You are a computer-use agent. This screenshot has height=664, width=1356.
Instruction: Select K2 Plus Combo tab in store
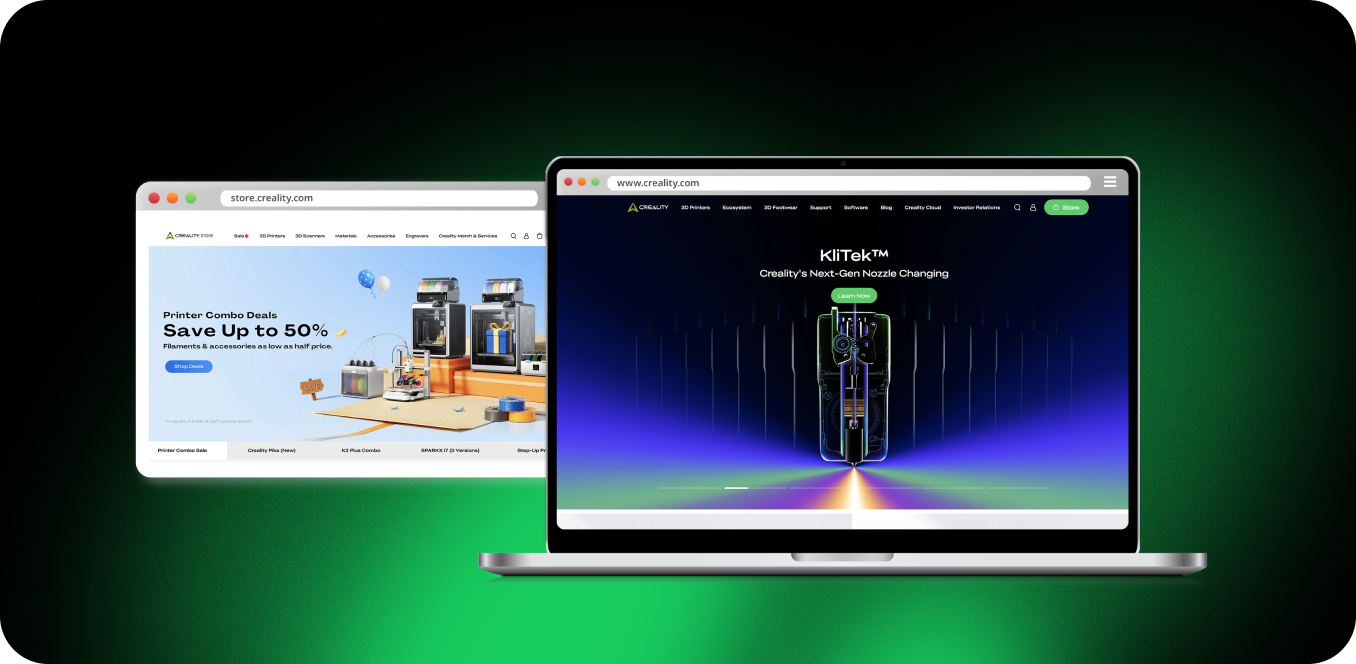pyautogui.click(x=361, y=450)
